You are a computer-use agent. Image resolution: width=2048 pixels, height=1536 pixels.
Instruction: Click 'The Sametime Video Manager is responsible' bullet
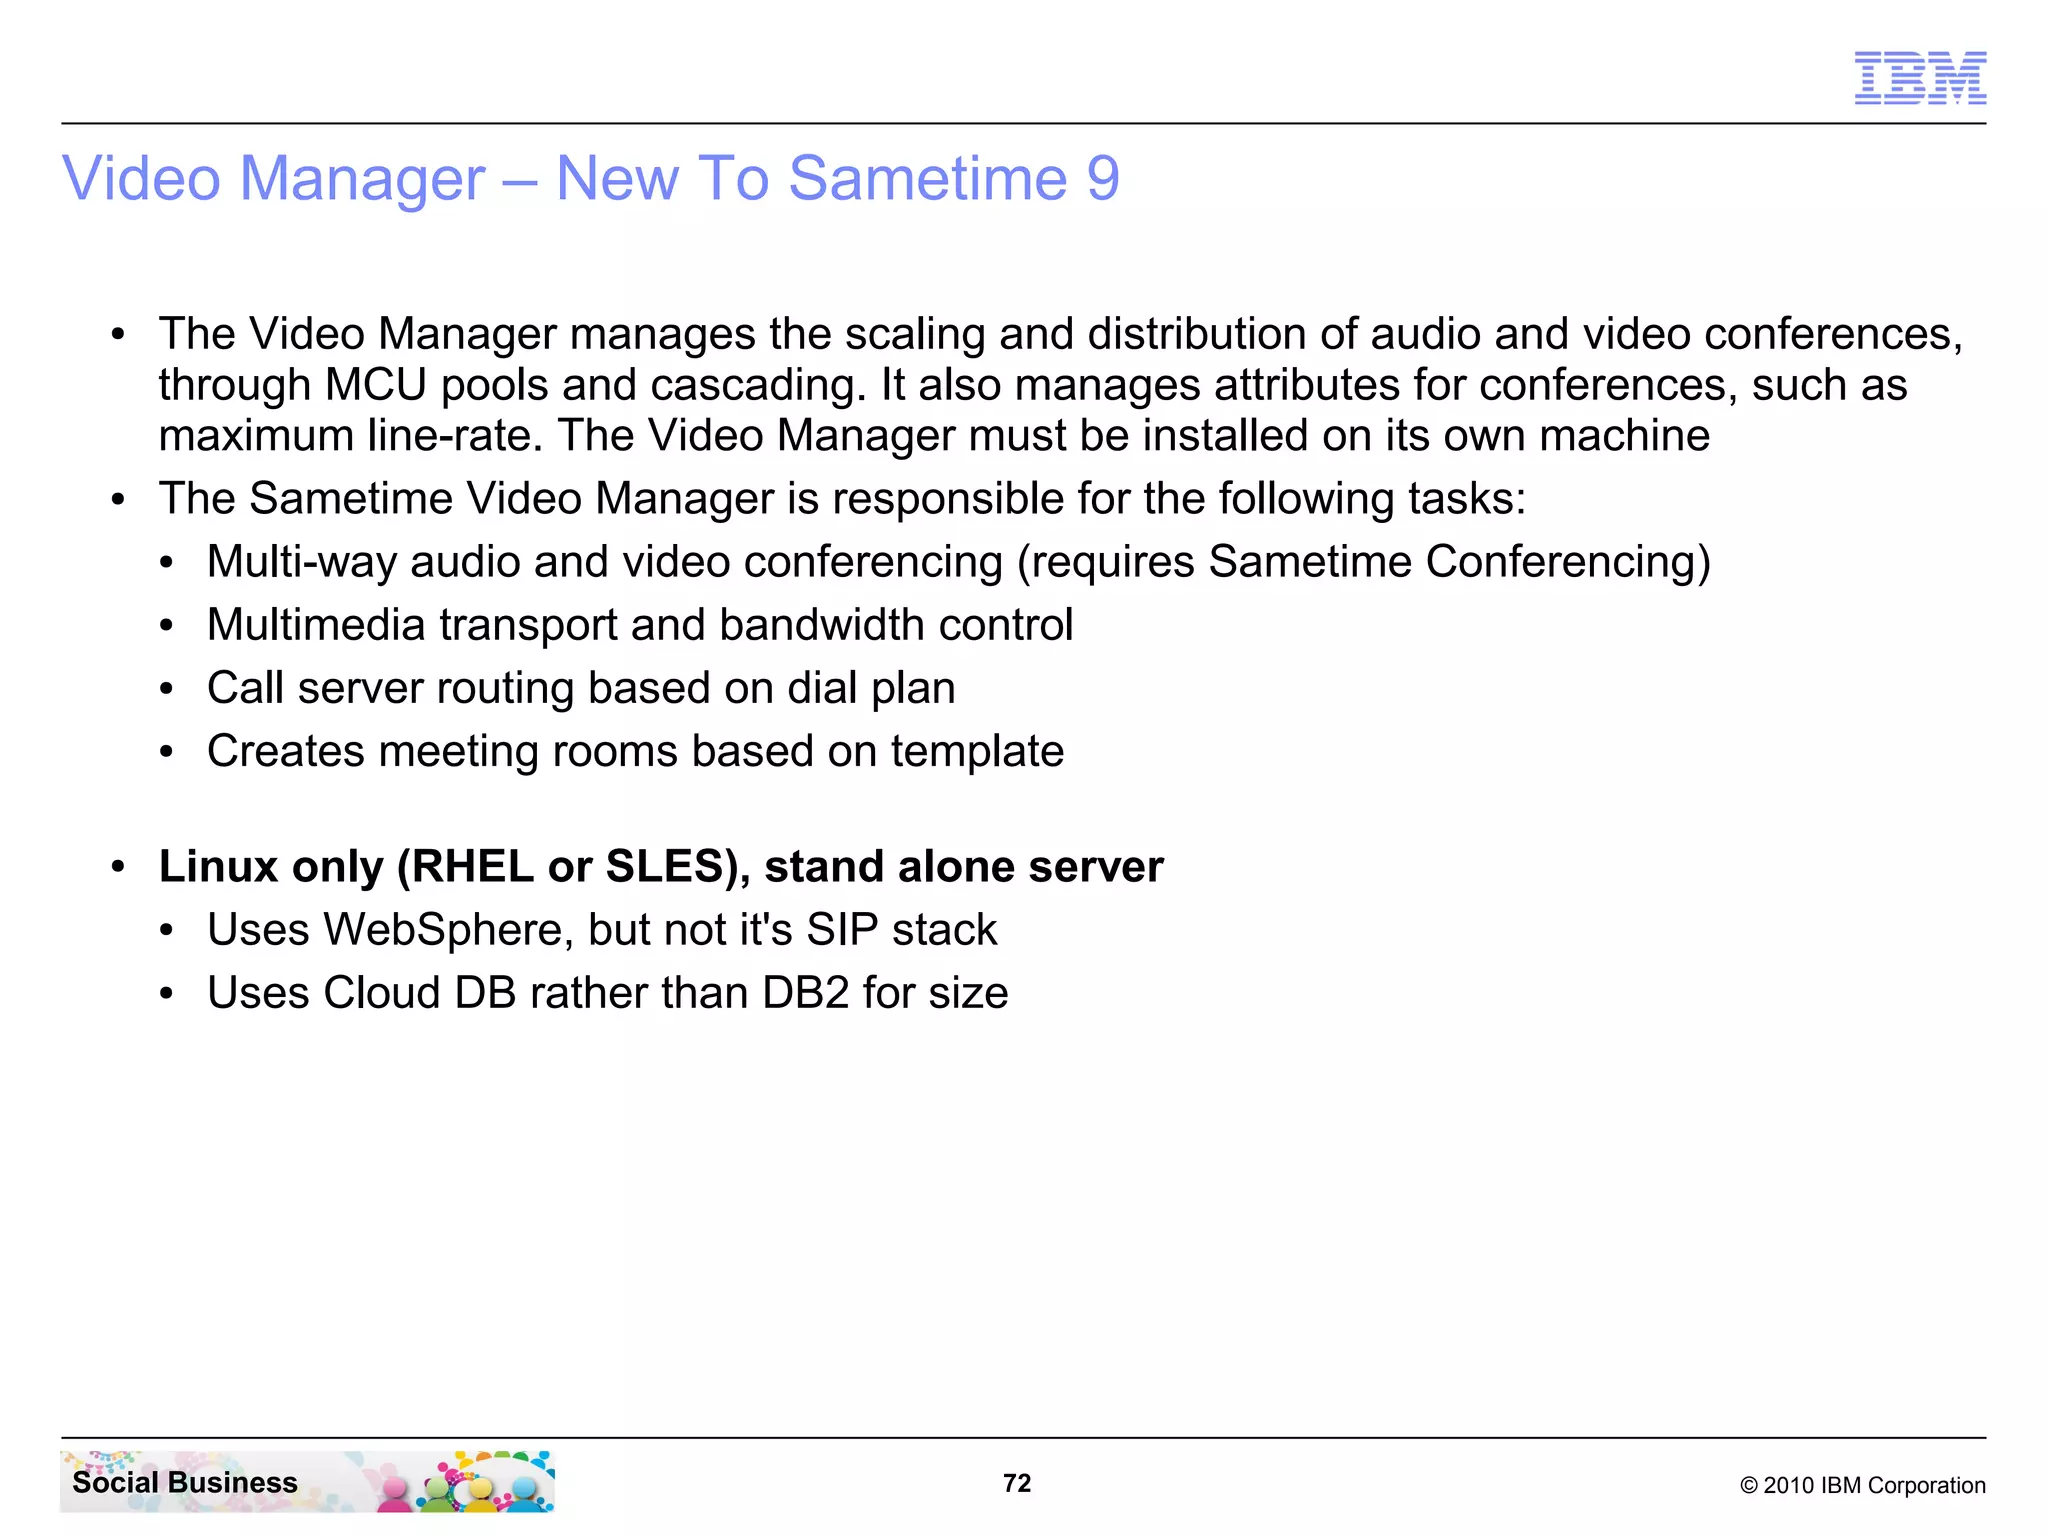tap(842, 499)
